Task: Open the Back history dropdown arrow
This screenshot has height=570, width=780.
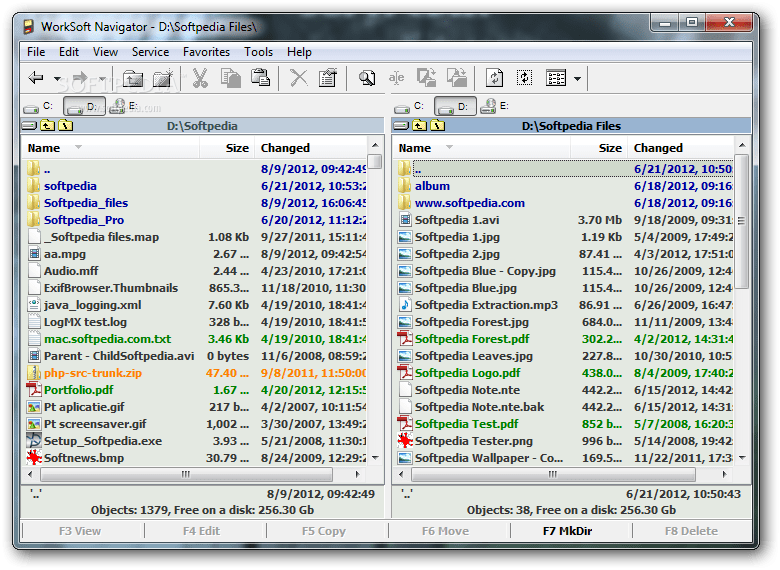Action: click(x=57, y=79)
